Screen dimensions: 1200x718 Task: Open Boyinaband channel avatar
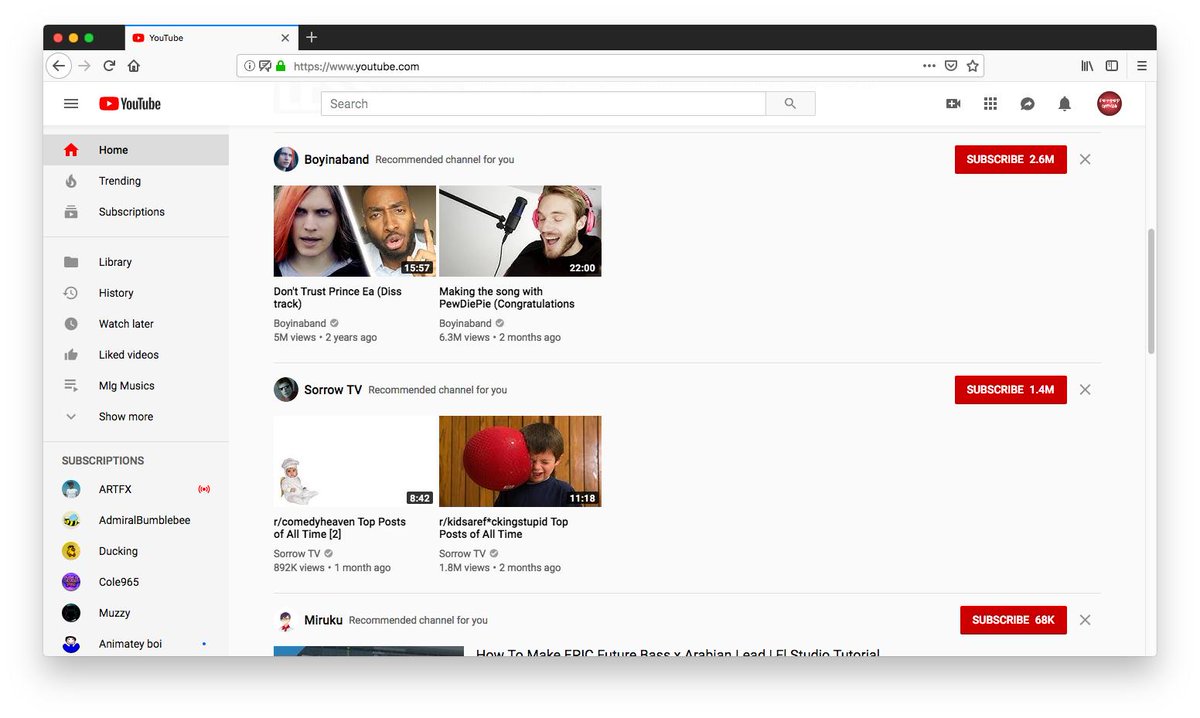[x=286, y=159]
